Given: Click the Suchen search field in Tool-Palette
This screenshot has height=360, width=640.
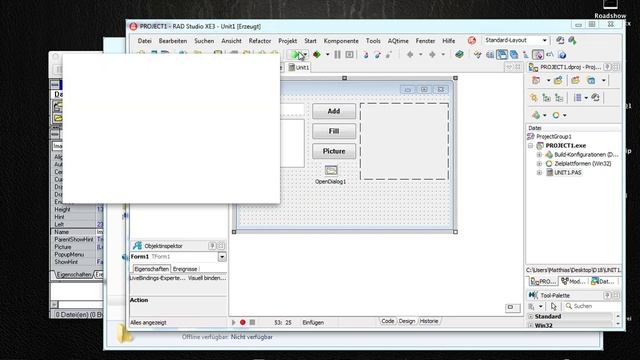Looking at the screenshot, I should click(592, 306).
